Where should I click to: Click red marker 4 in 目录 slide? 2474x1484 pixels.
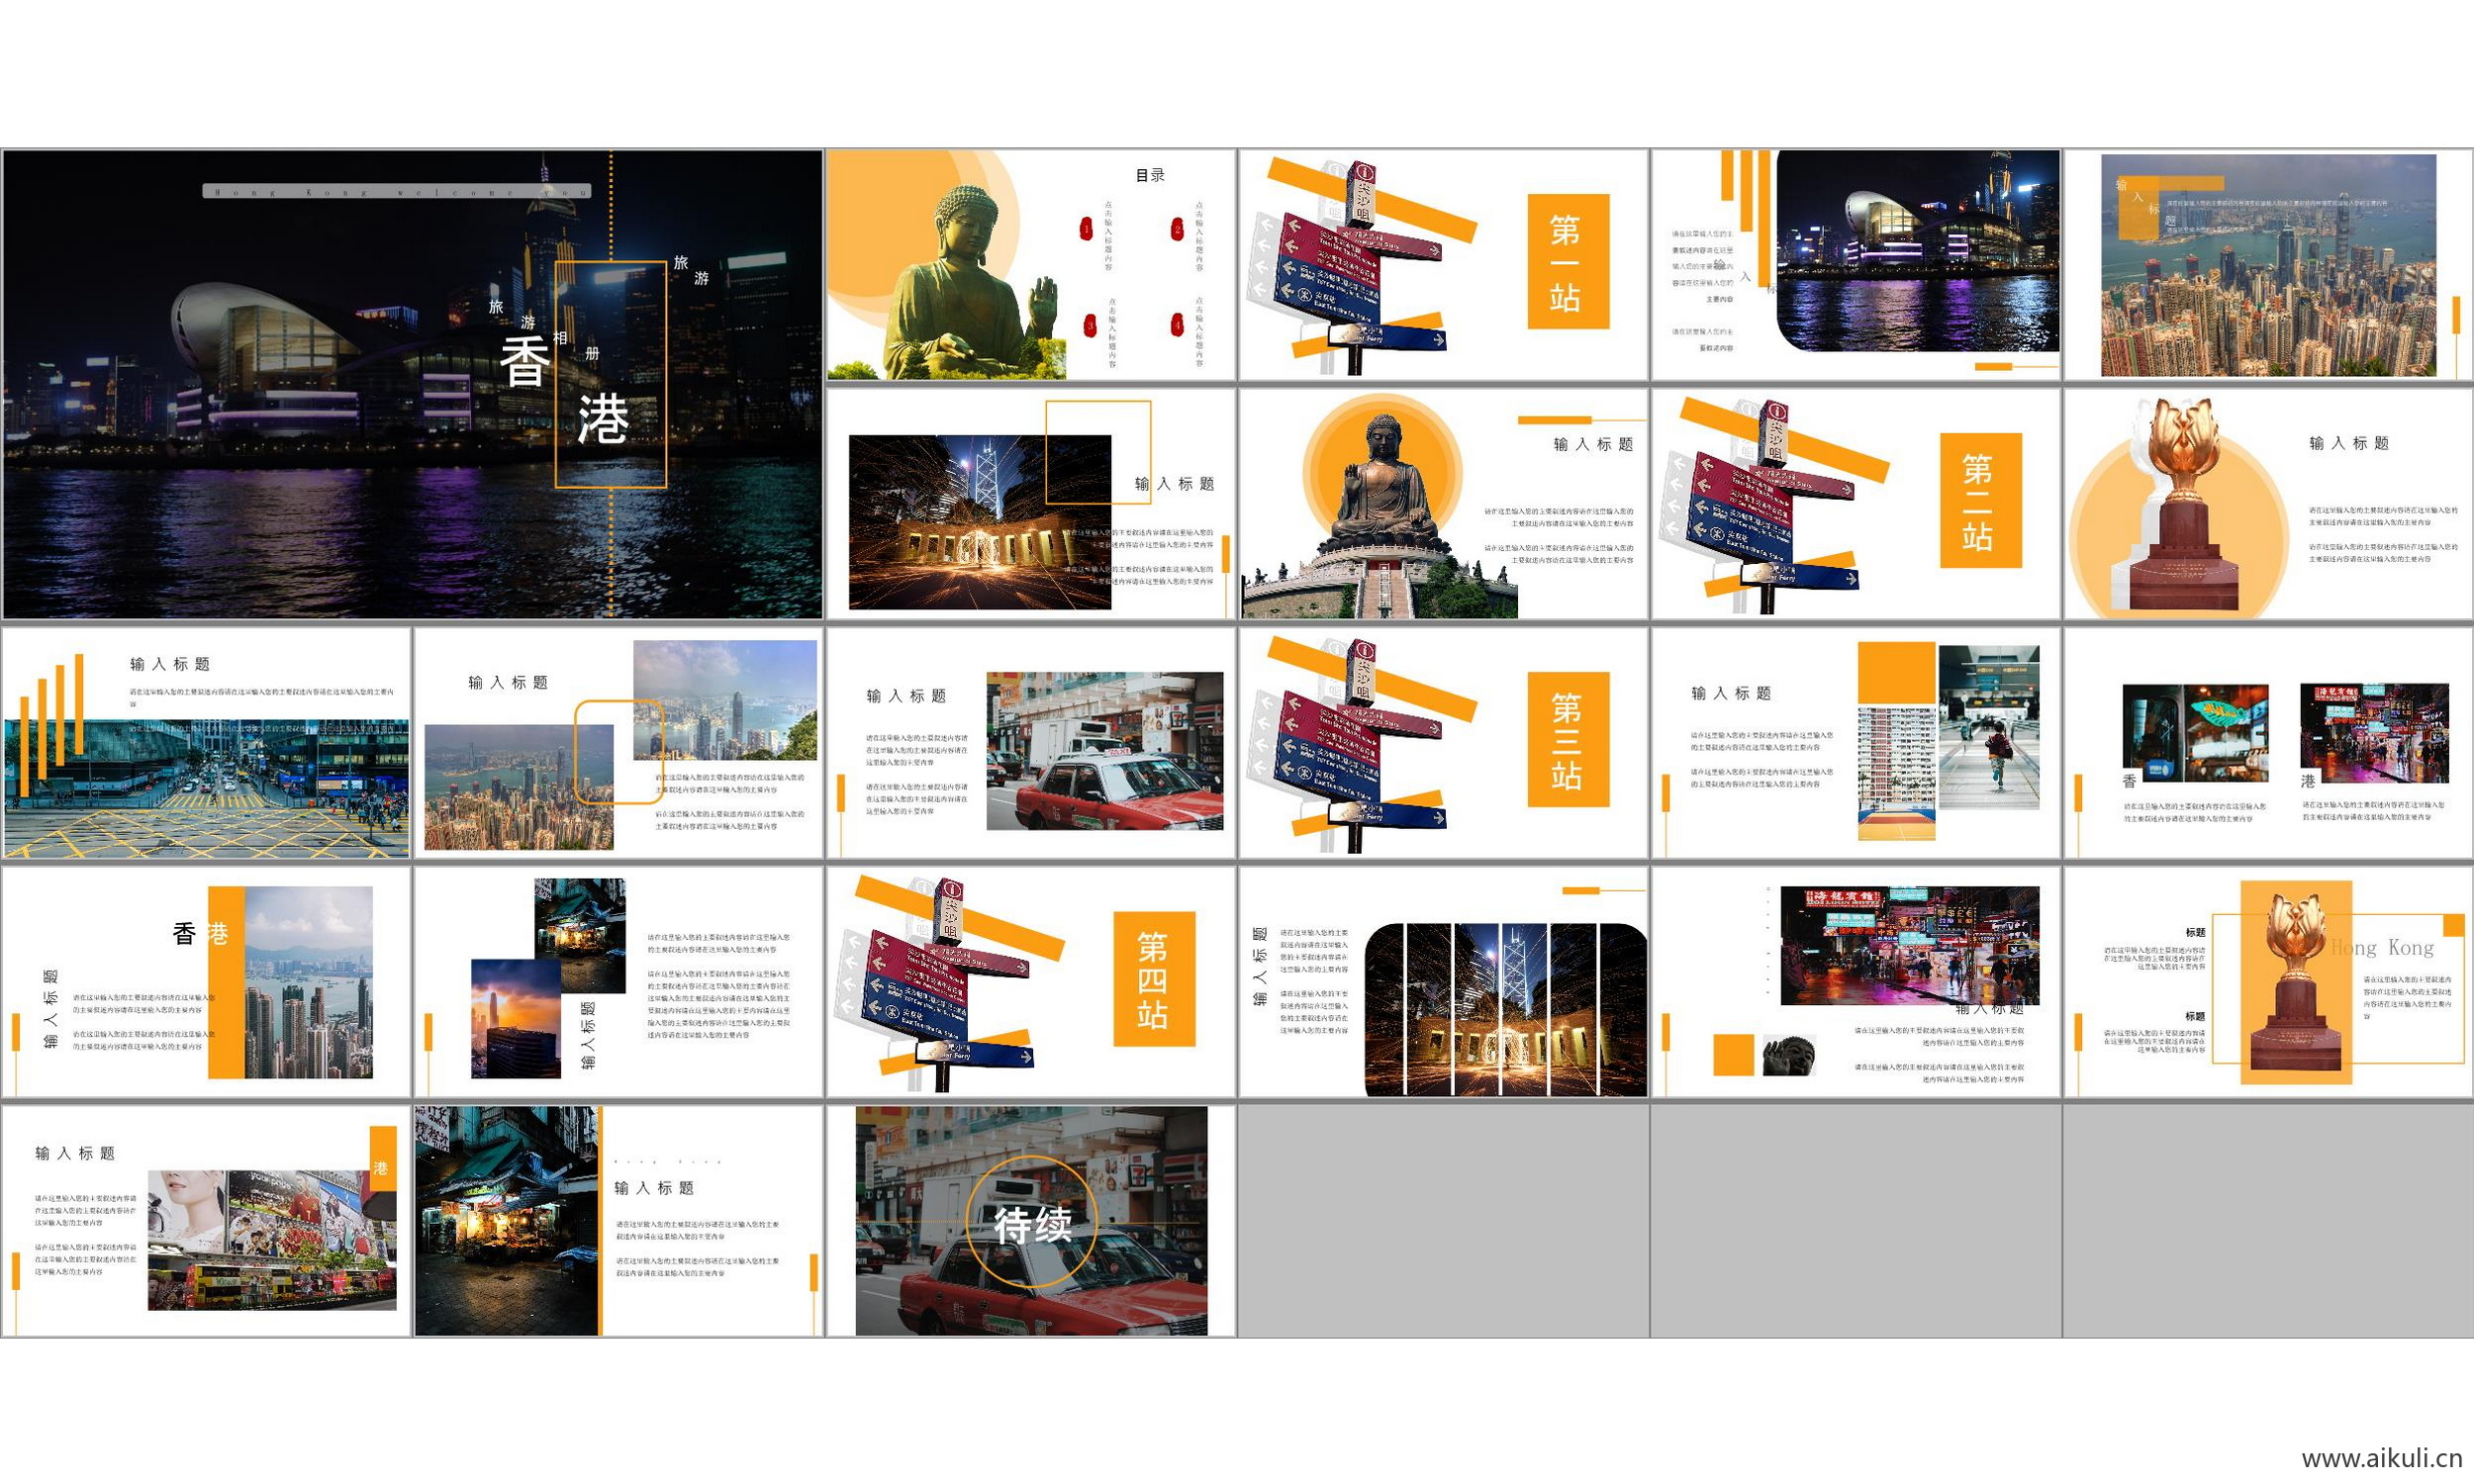click(1177, 325)
